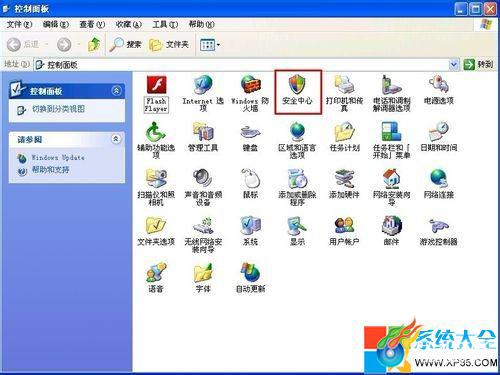Click the 搜索 search toolbar button

pos(126,44)
